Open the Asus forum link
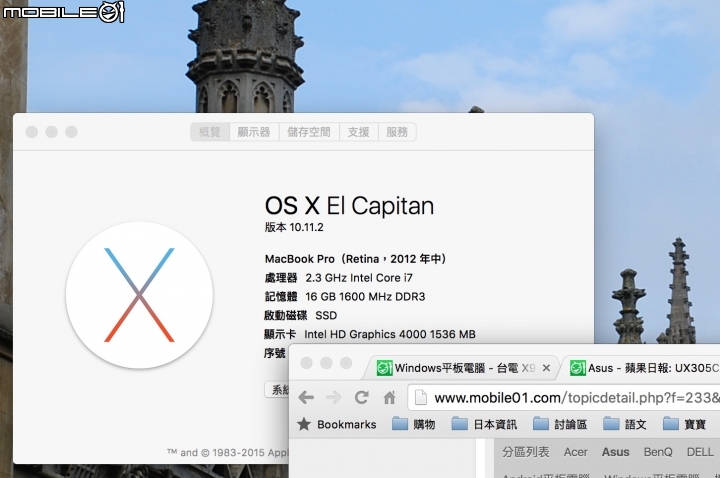The width and height of the screenshot is (720, 478). point(615,452)
